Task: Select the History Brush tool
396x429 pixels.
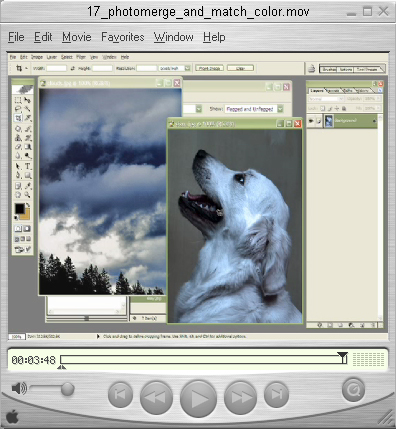Action: [28, 138]
